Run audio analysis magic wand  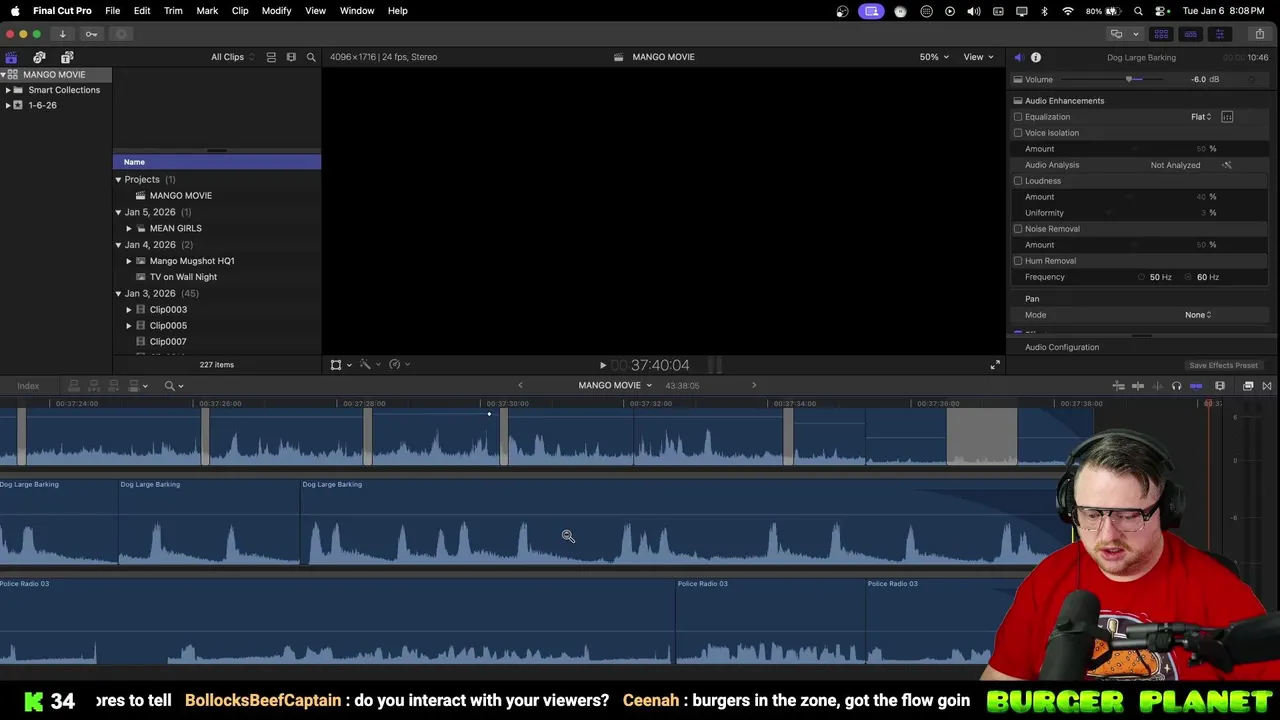[1227, 165]
